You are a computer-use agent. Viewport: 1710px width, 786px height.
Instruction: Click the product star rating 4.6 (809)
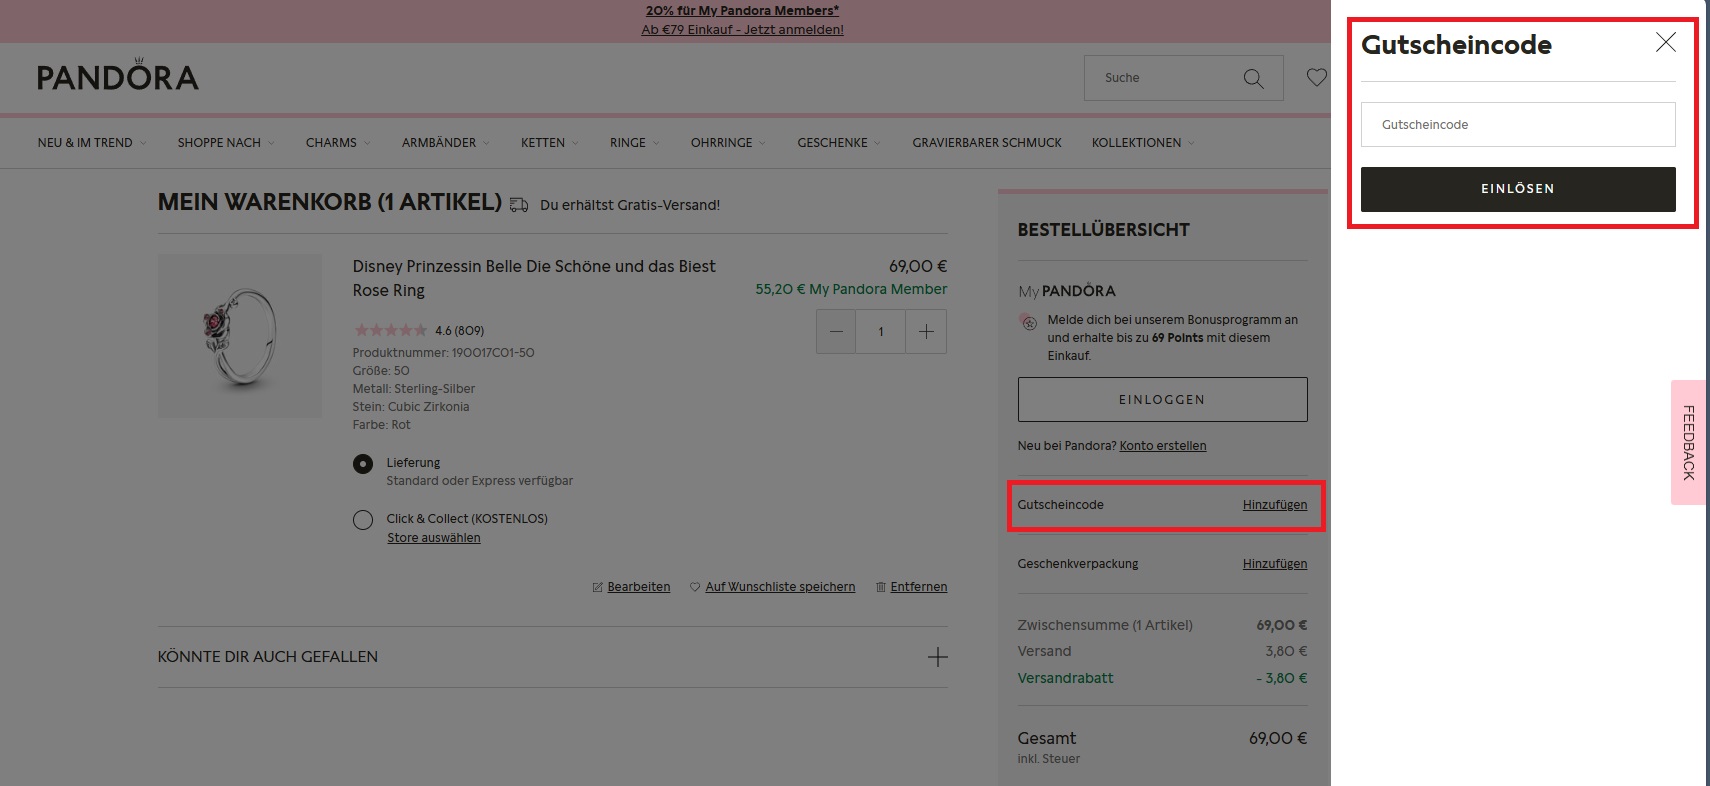click(x=419, y=331)
